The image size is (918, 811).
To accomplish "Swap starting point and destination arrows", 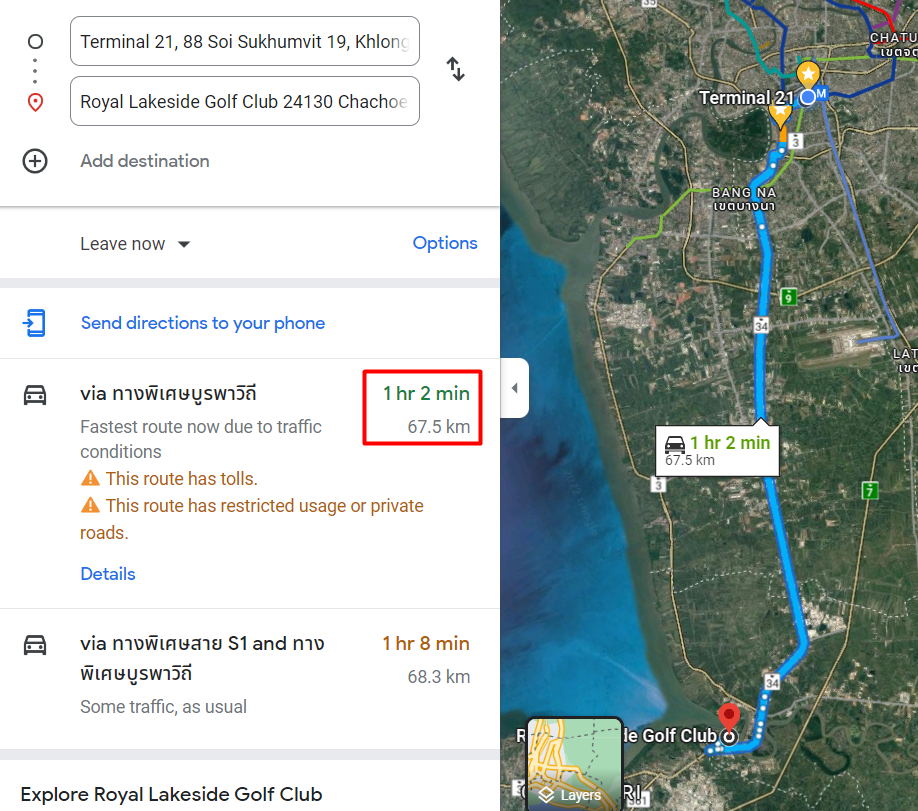I will click(455, 69).
